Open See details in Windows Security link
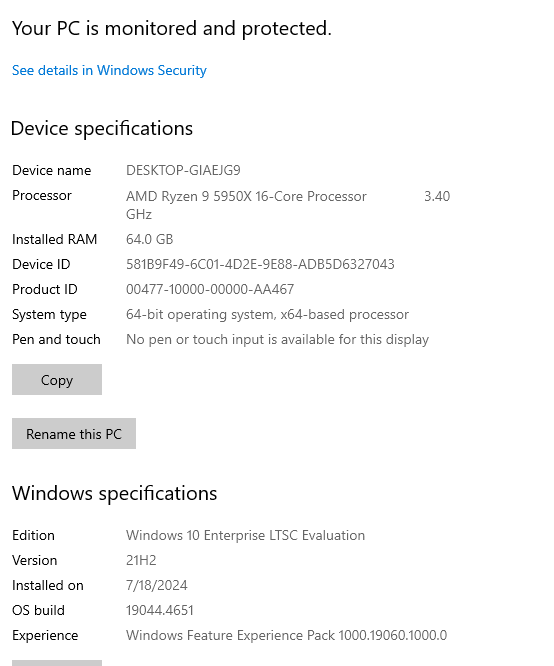 [x=109, y=70]
